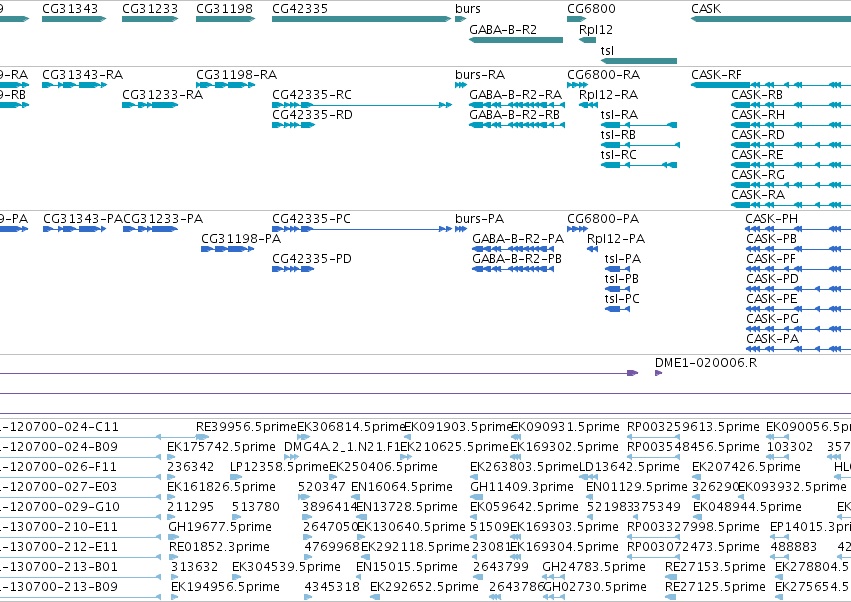
Task: Click transcript CASK-RE
Action: tap(791, 165)
